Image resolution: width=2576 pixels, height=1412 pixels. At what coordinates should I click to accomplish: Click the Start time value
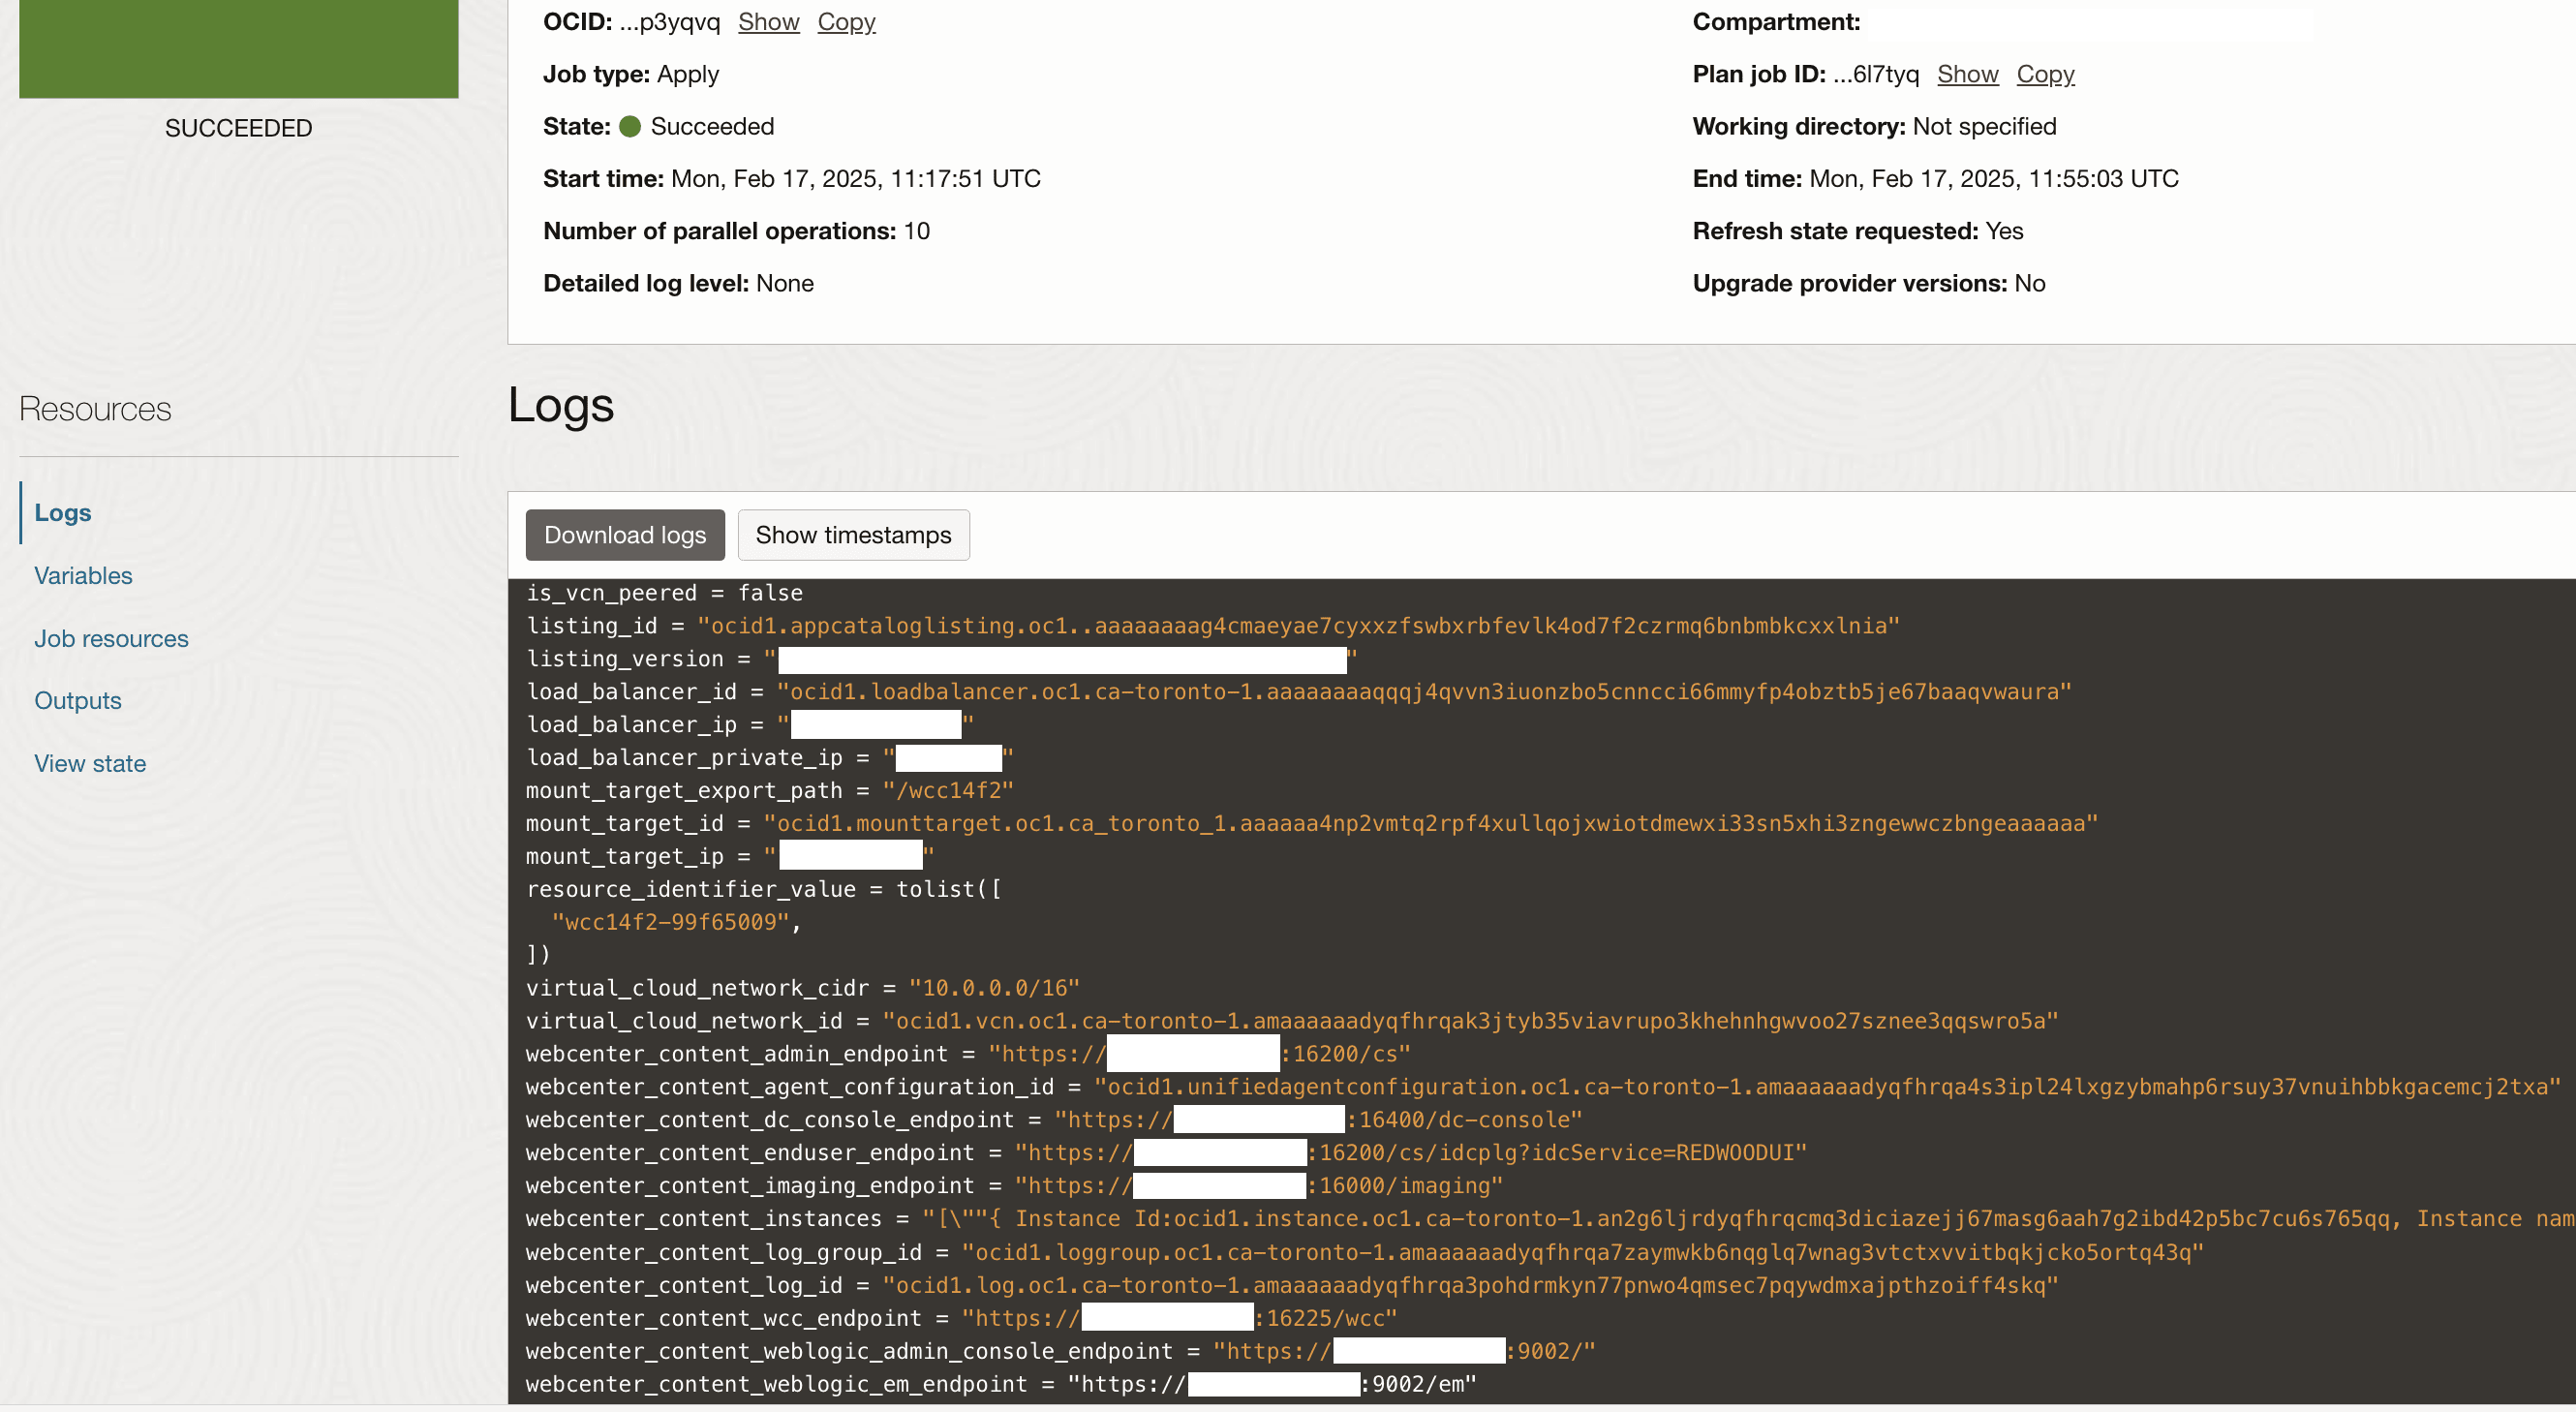point(856,178)
